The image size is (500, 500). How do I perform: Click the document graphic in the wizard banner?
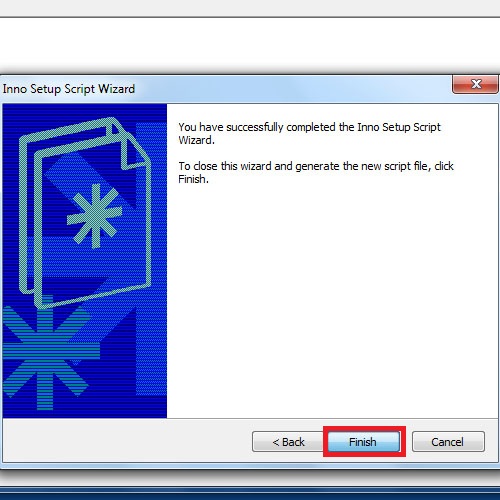(x=85, y=213)
